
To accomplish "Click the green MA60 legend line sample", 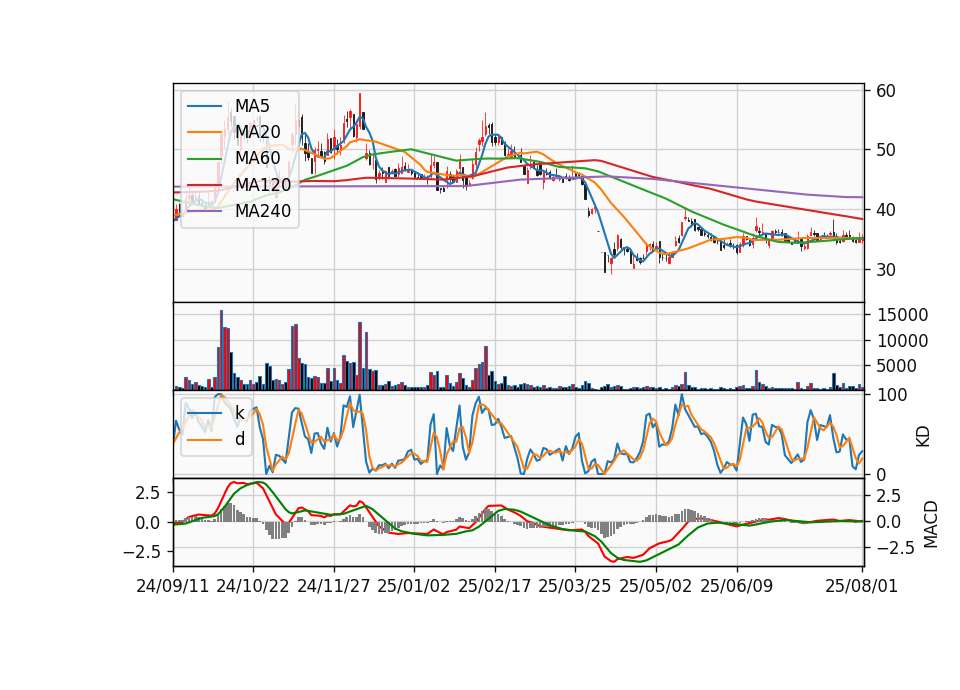I will pyautogui.click(x=204, y=158).
